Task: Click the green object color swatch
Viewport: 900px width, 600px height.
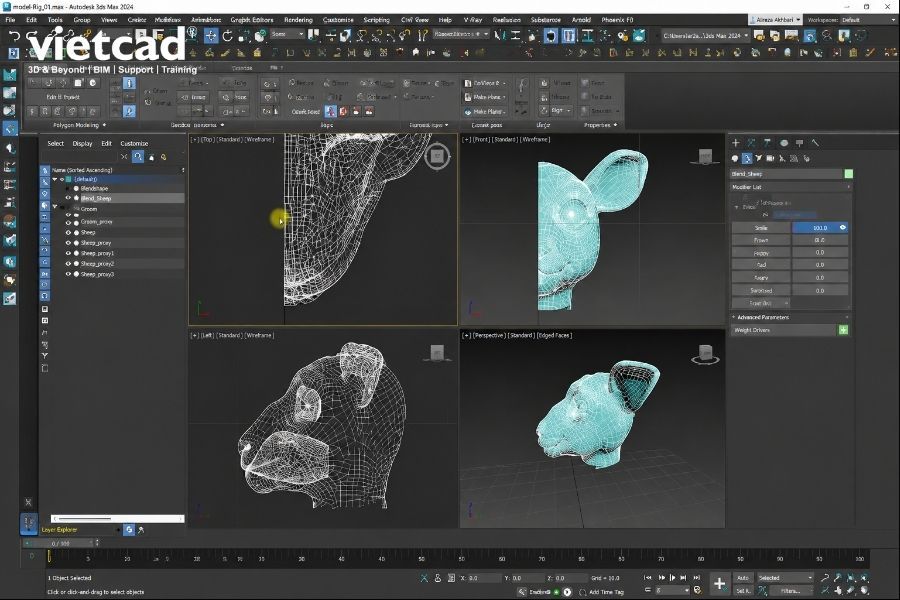Action: tap(848, 173)
